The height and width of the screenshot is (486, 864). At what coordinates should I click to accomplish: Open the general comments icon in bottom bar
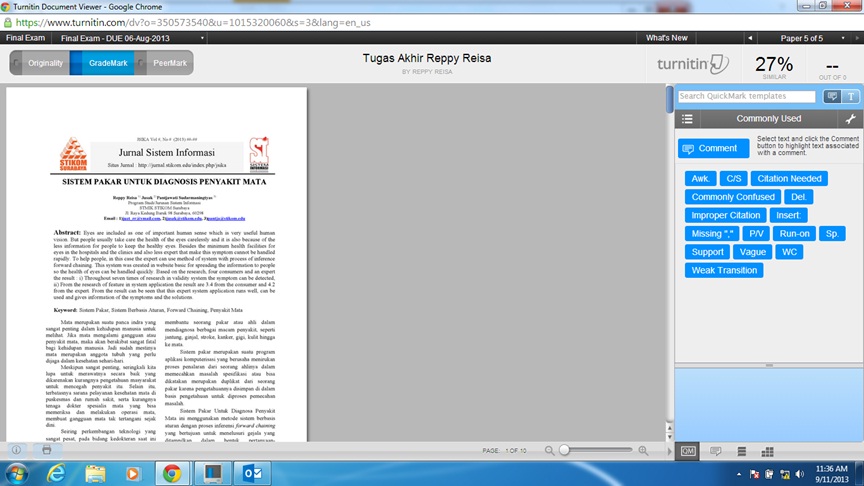pos(715,451)
